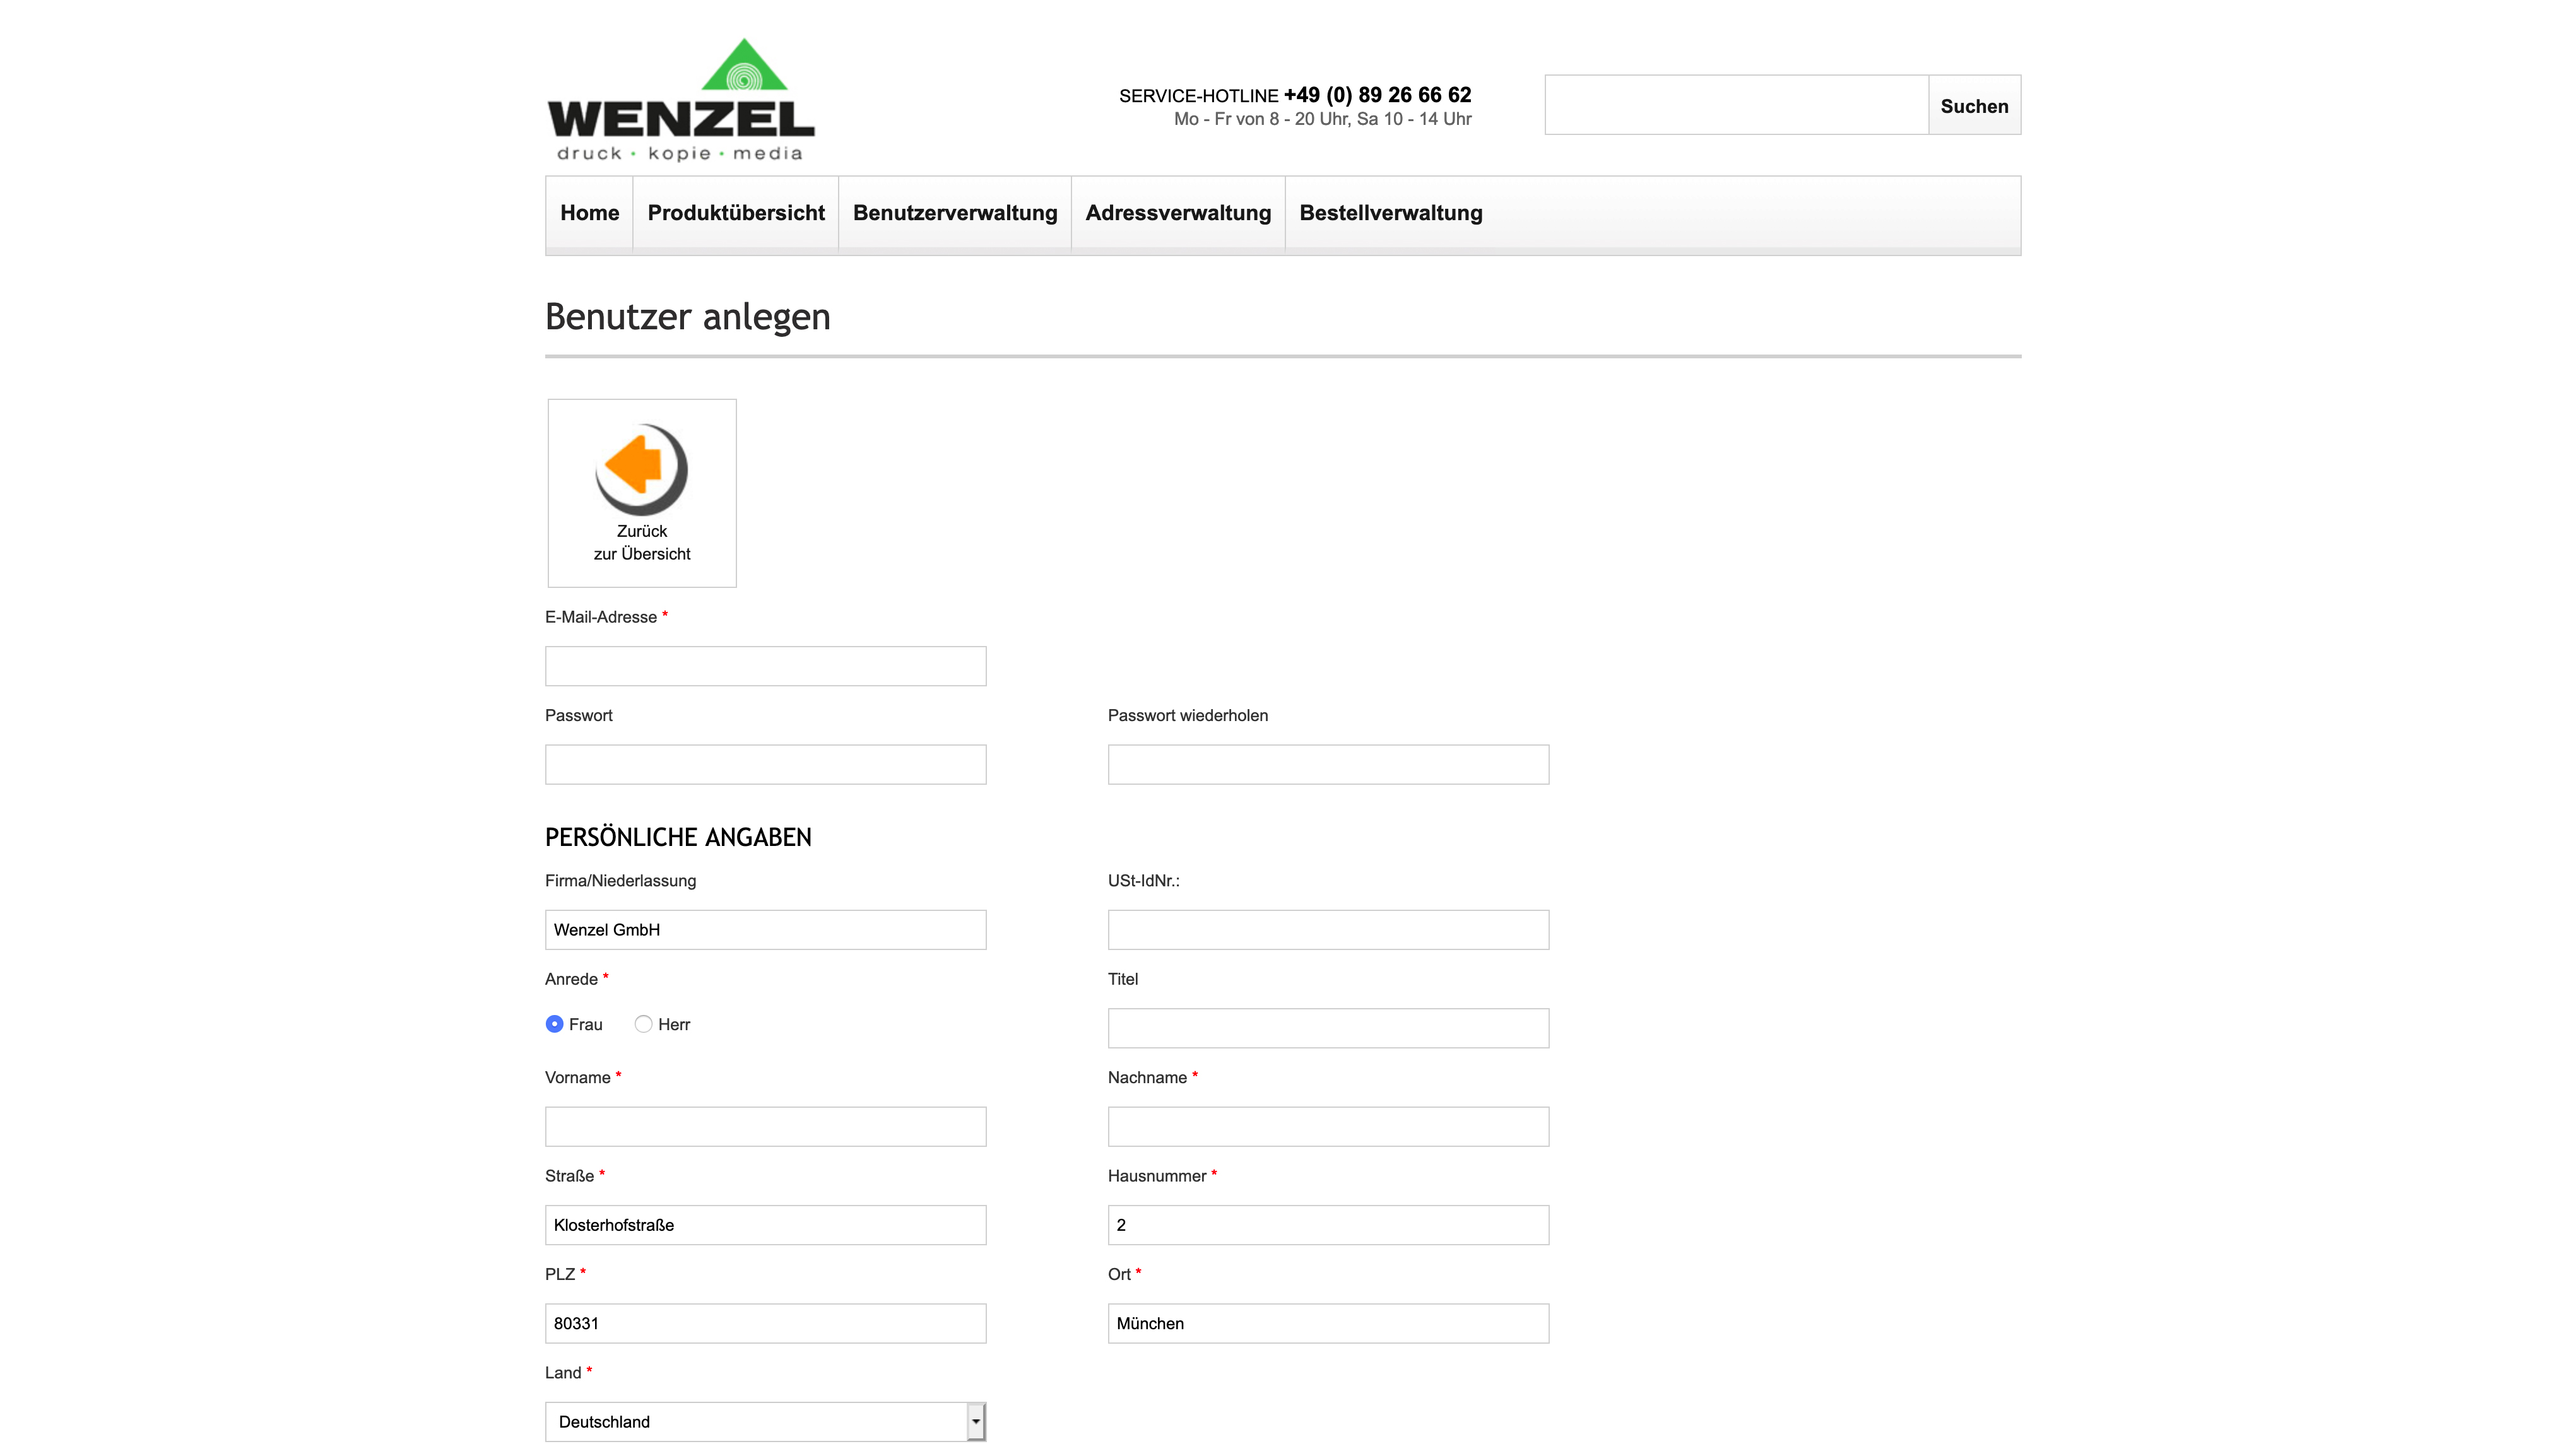Viewport: 2567px width, 1456px height.
Task: Select the Frau radio button
Action: click(x=556, y=1024)
